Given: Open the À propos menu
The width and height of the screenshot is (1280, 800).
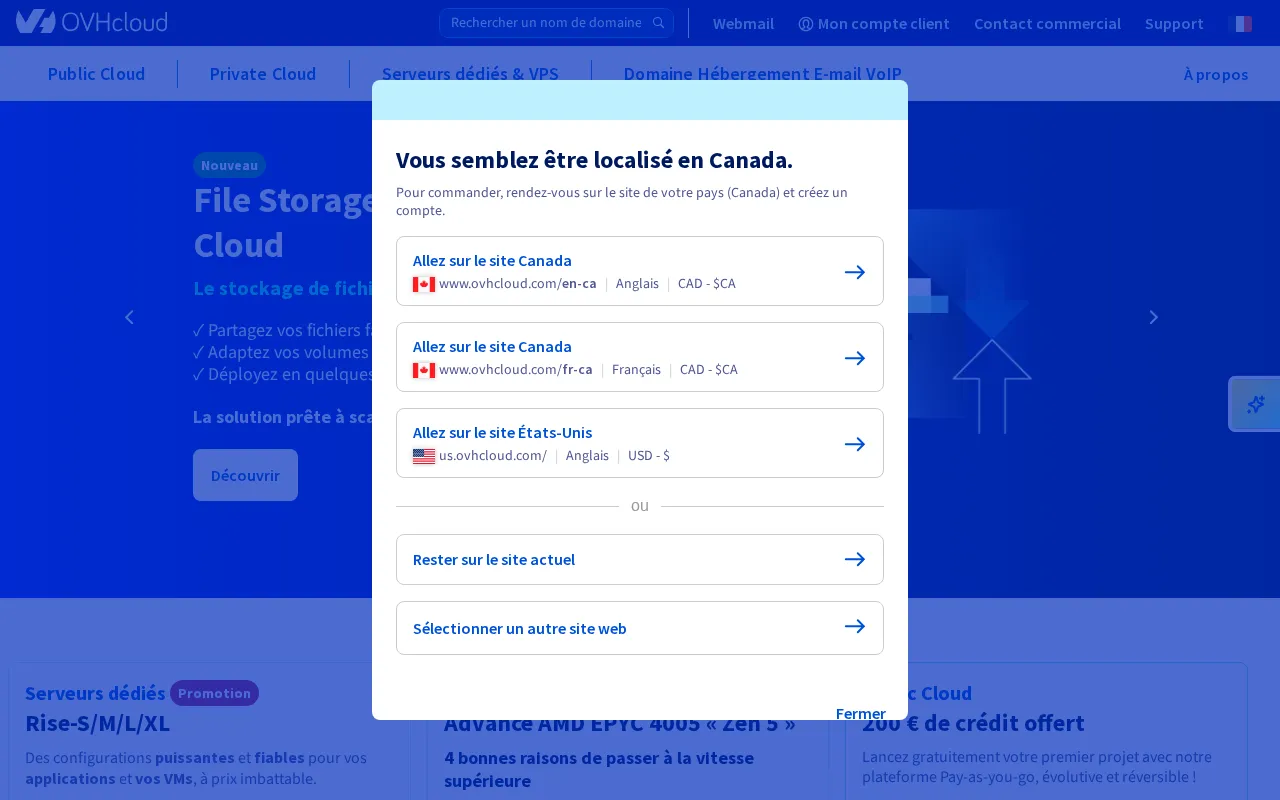Looking at the screenshot, I should pyautogui.click(x=1216, y=74).
